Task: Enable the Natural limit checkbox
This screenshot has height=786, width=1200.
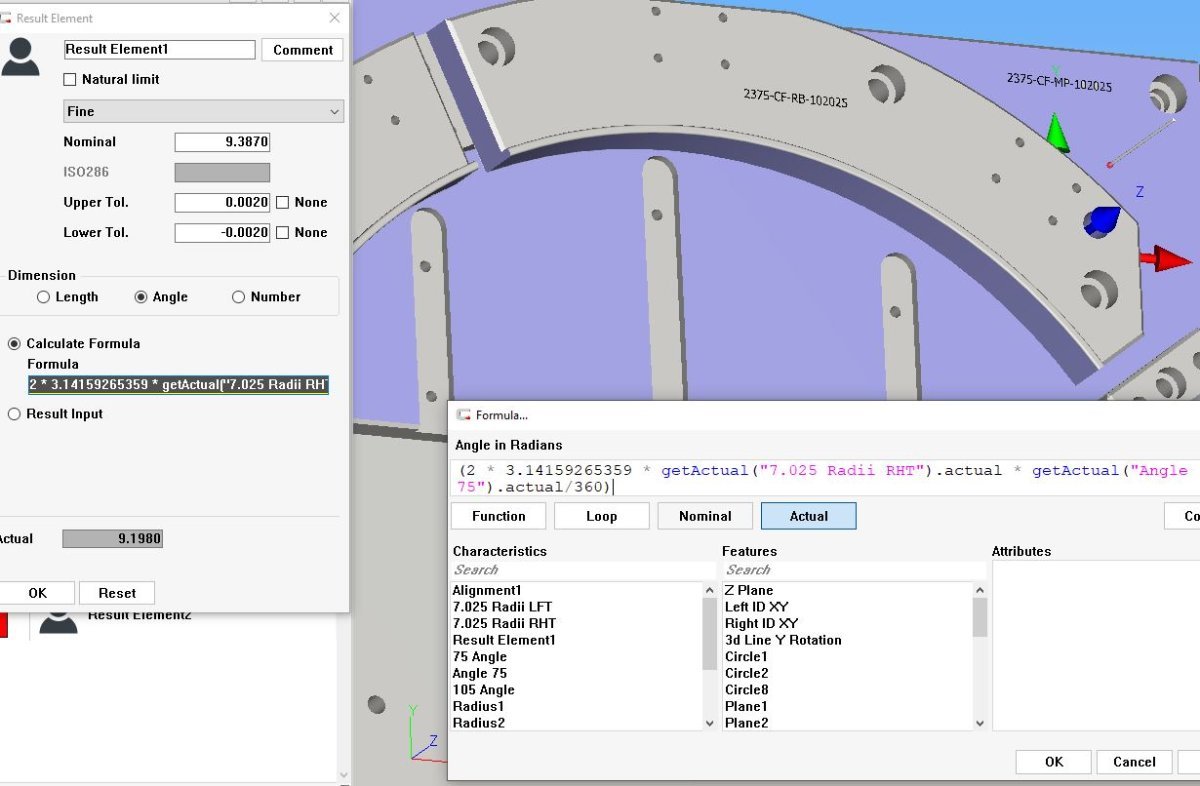Action: 70,80
